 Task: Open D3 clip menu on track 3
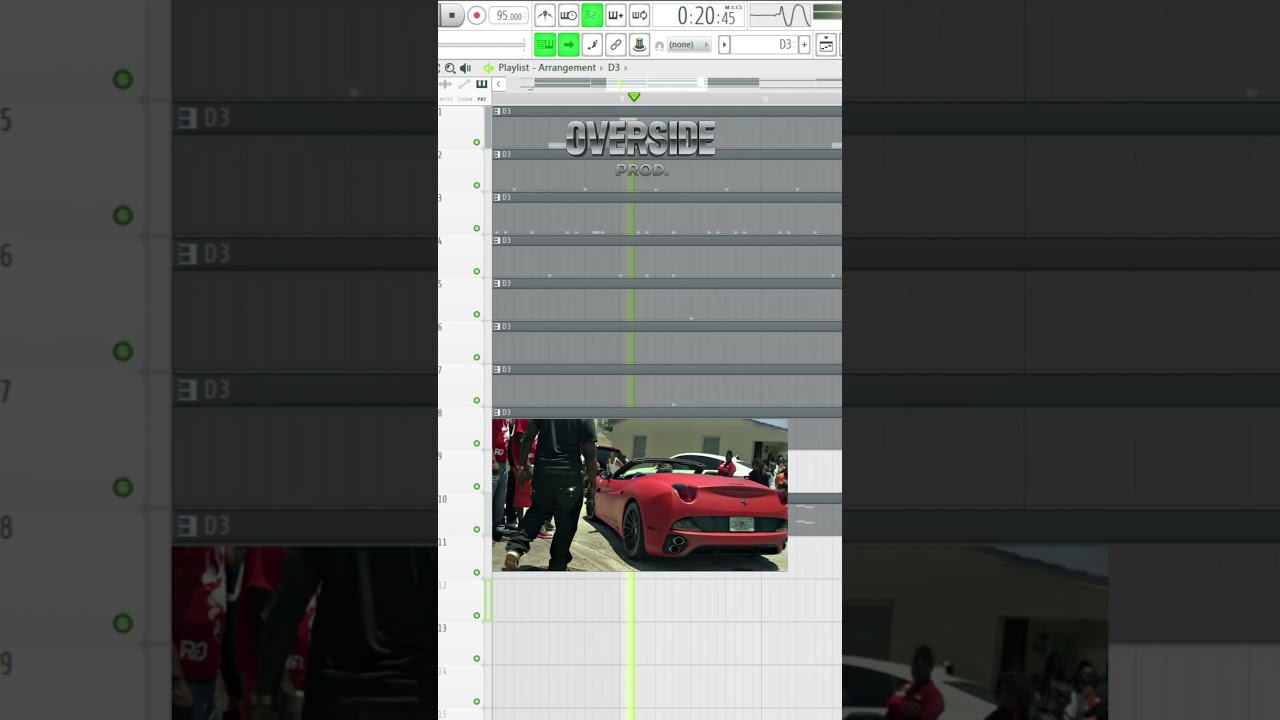point(497,197)
